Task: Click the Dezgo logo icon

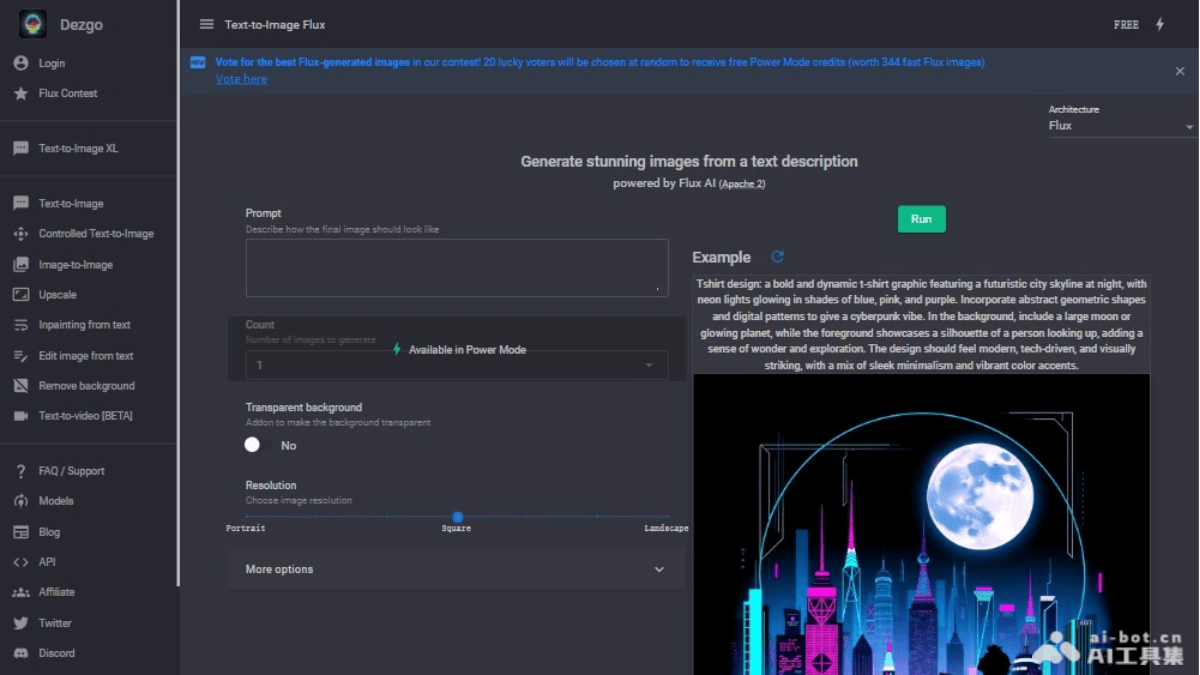Action: click(33, 25)
